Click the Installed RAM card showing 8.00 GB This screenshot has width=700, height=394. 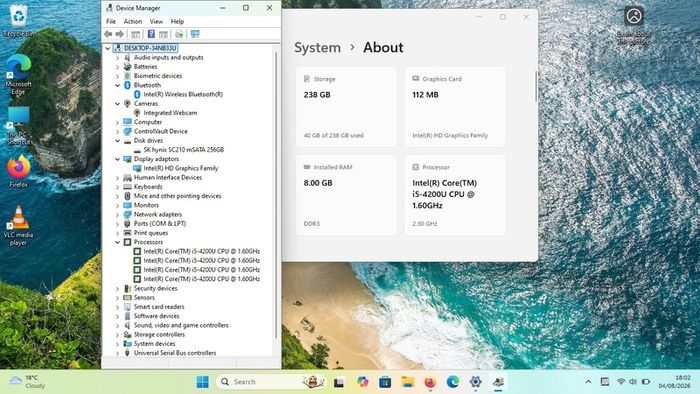tap(346, 195)
